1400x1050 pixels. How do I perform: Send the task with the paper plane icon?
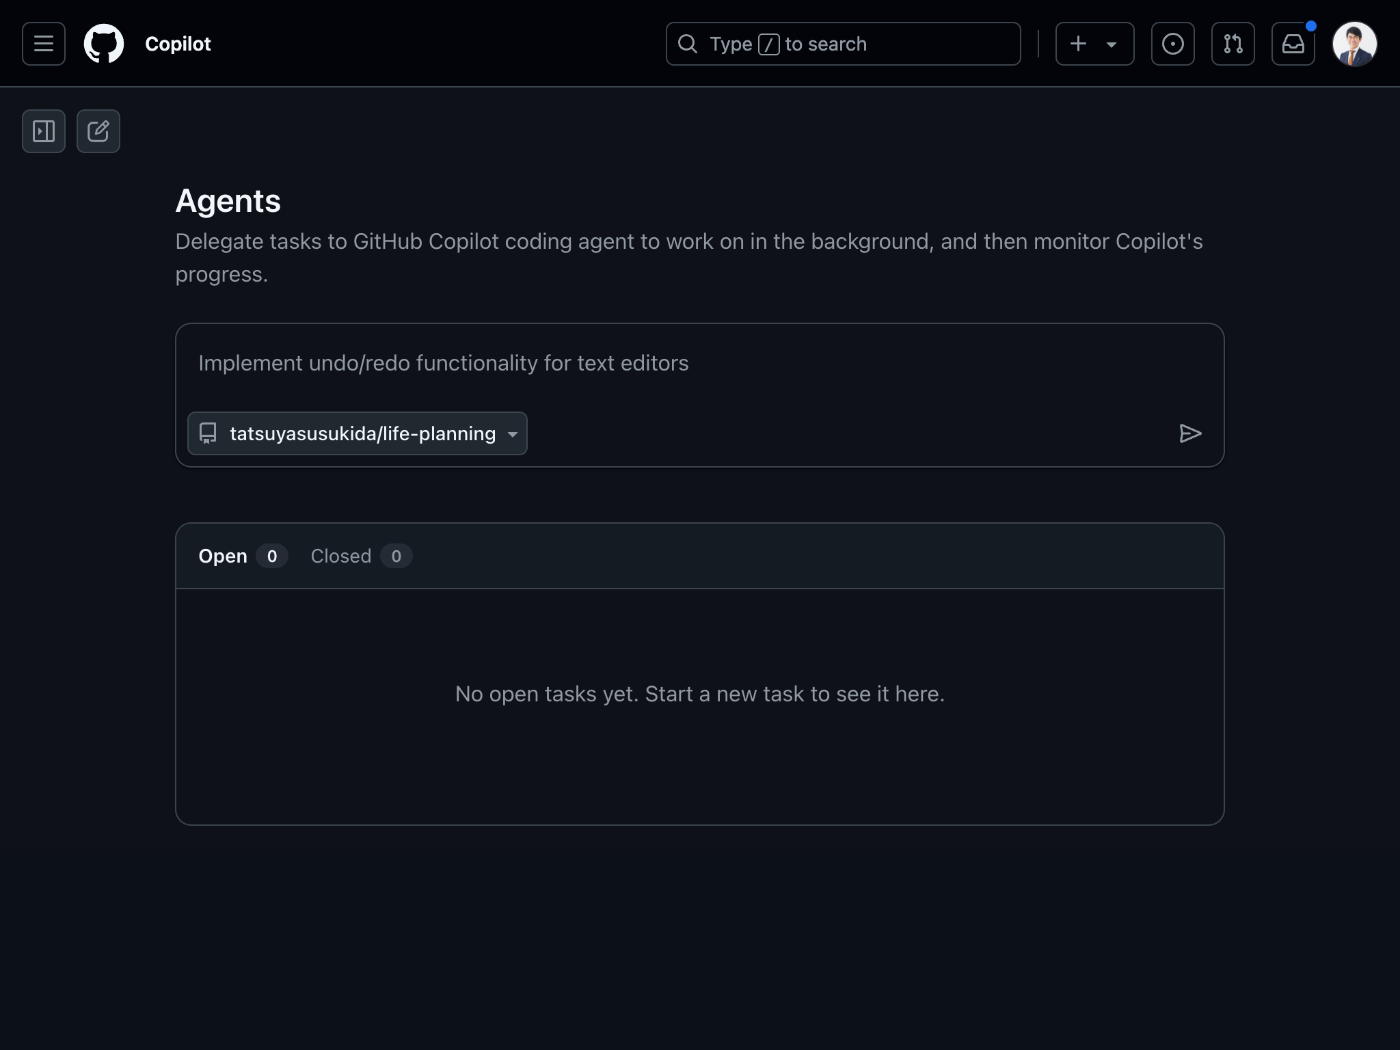(1190, 433)
